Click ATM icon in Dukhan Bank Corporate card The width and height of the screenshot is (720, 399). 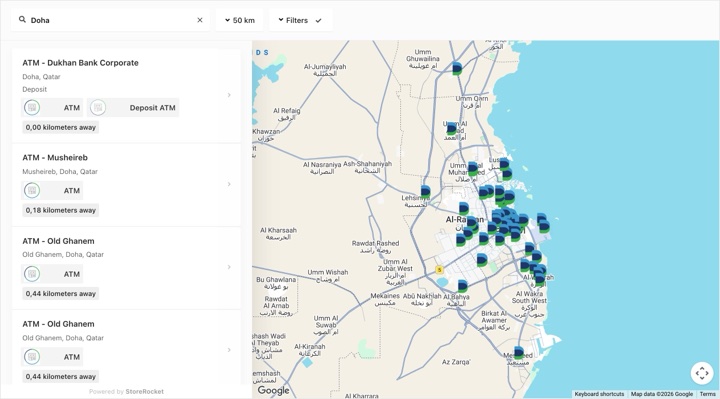pos(32,108)
